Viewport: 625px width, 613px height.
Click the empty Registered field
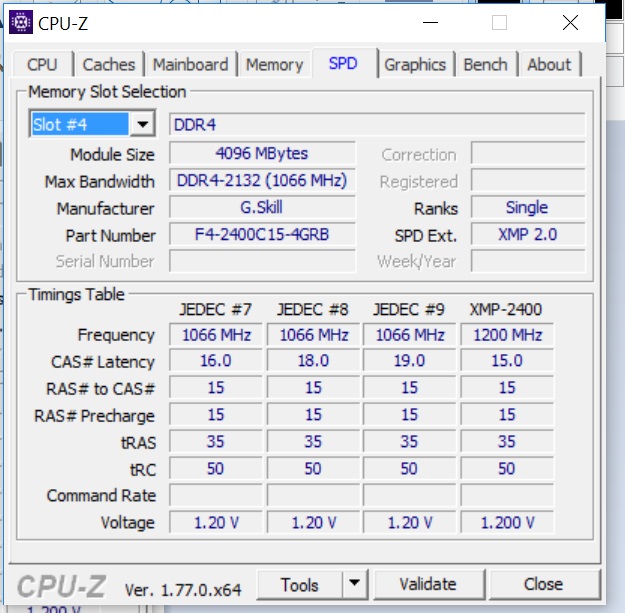(527, 181)
